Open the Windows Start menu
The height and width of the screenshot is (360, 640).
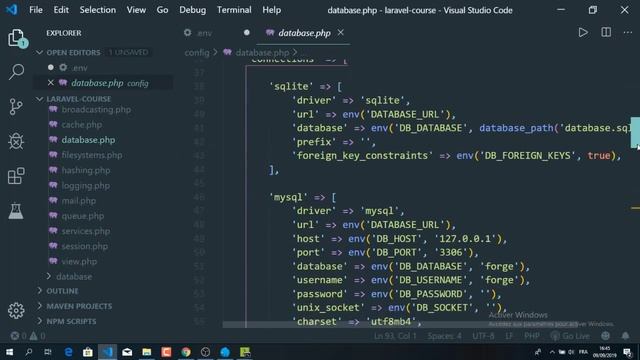pyautogui.click(x=9, y=352)
